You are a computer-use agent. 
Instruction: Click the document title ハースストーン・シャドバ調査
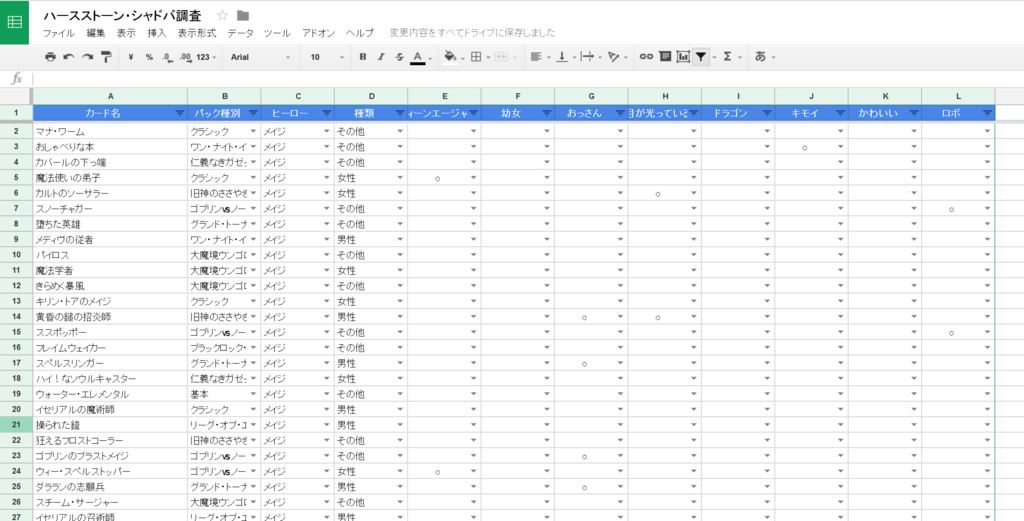[122, 16]
